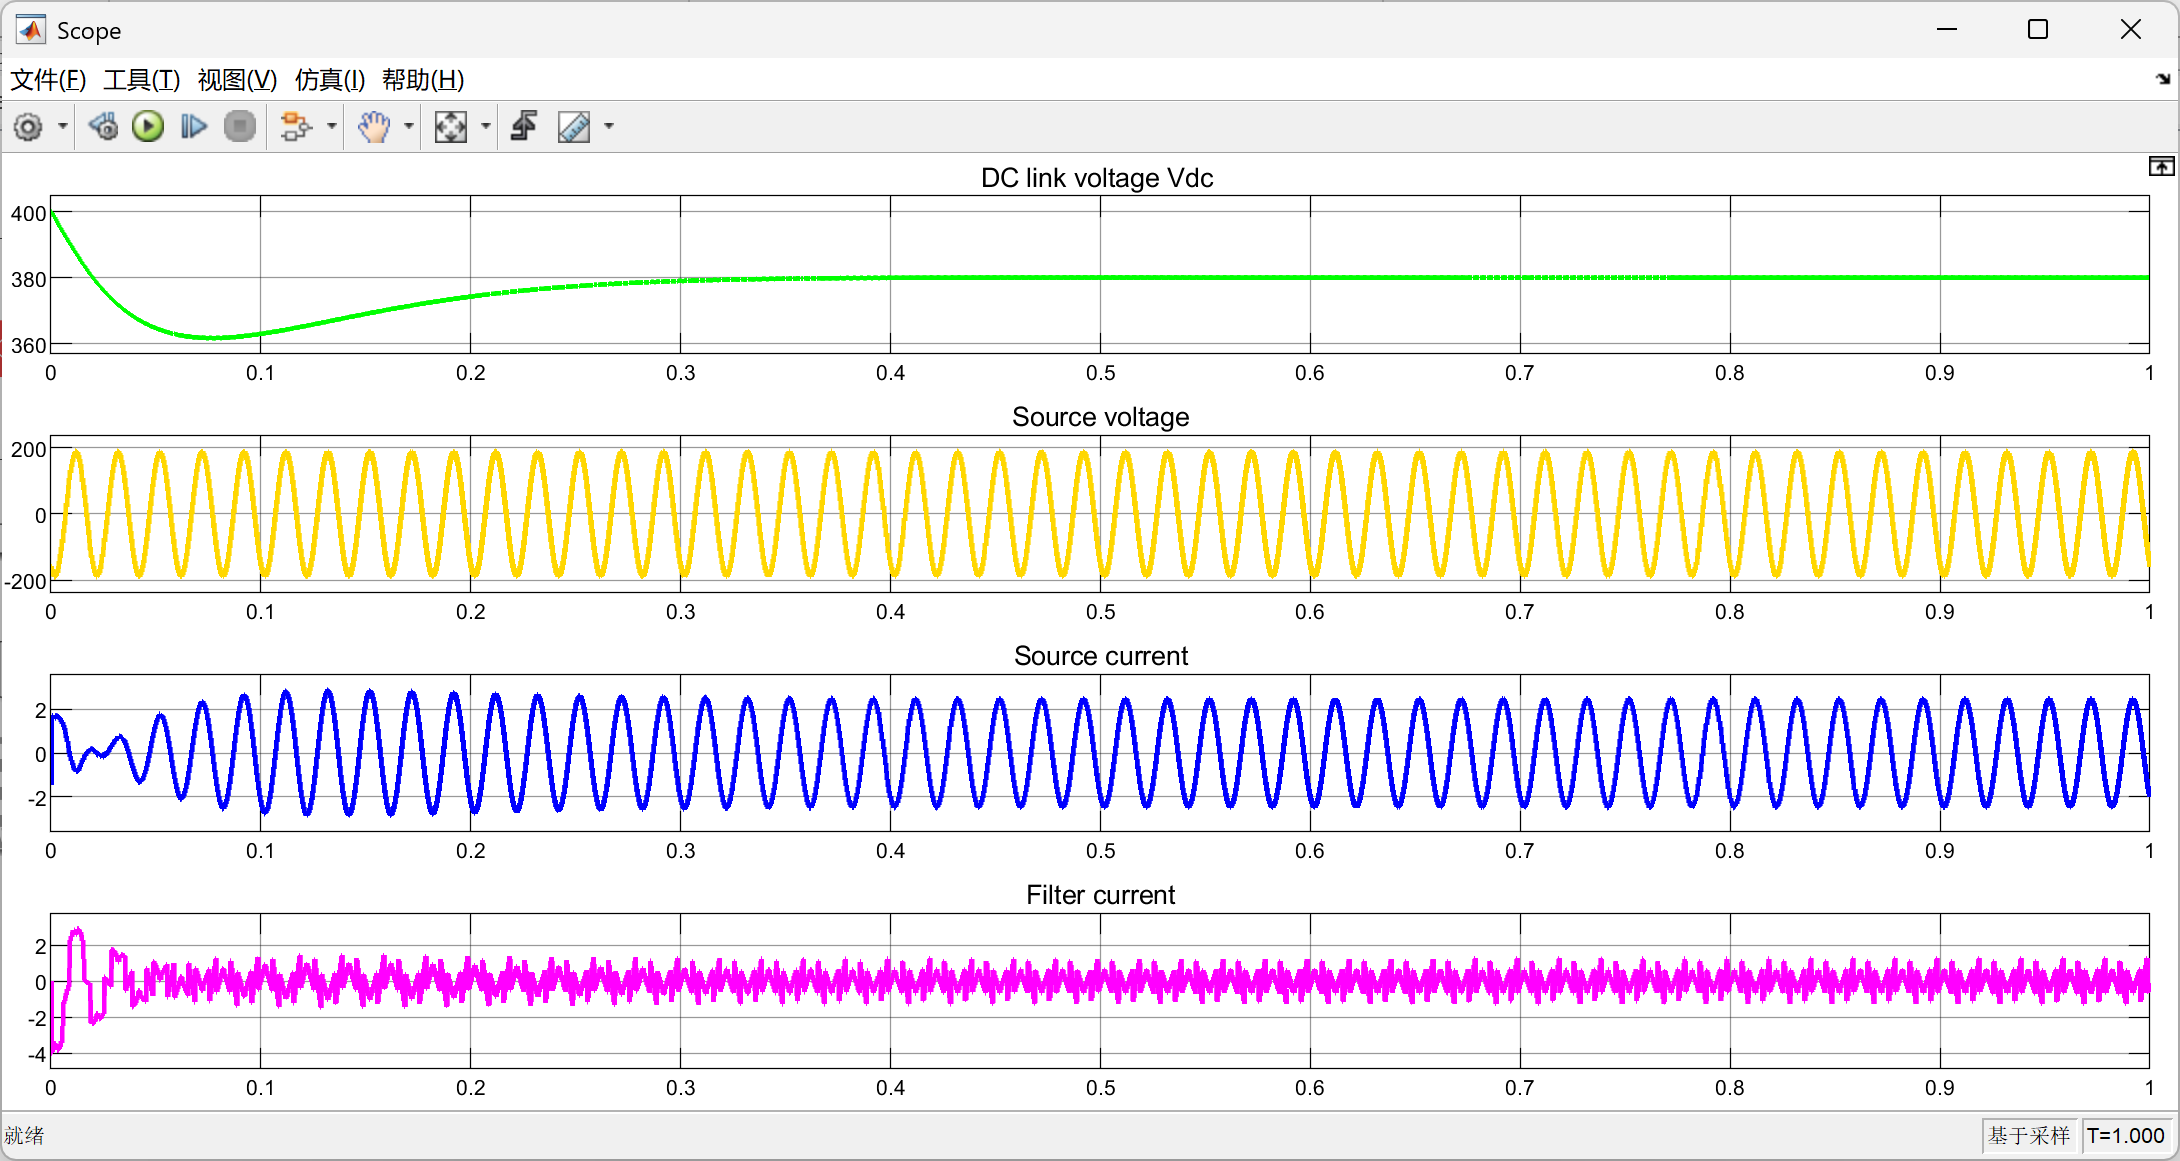This screenshot has width=2180, height=1161.
Task: Click the scale axes limits icon
Action: (451, 127)
